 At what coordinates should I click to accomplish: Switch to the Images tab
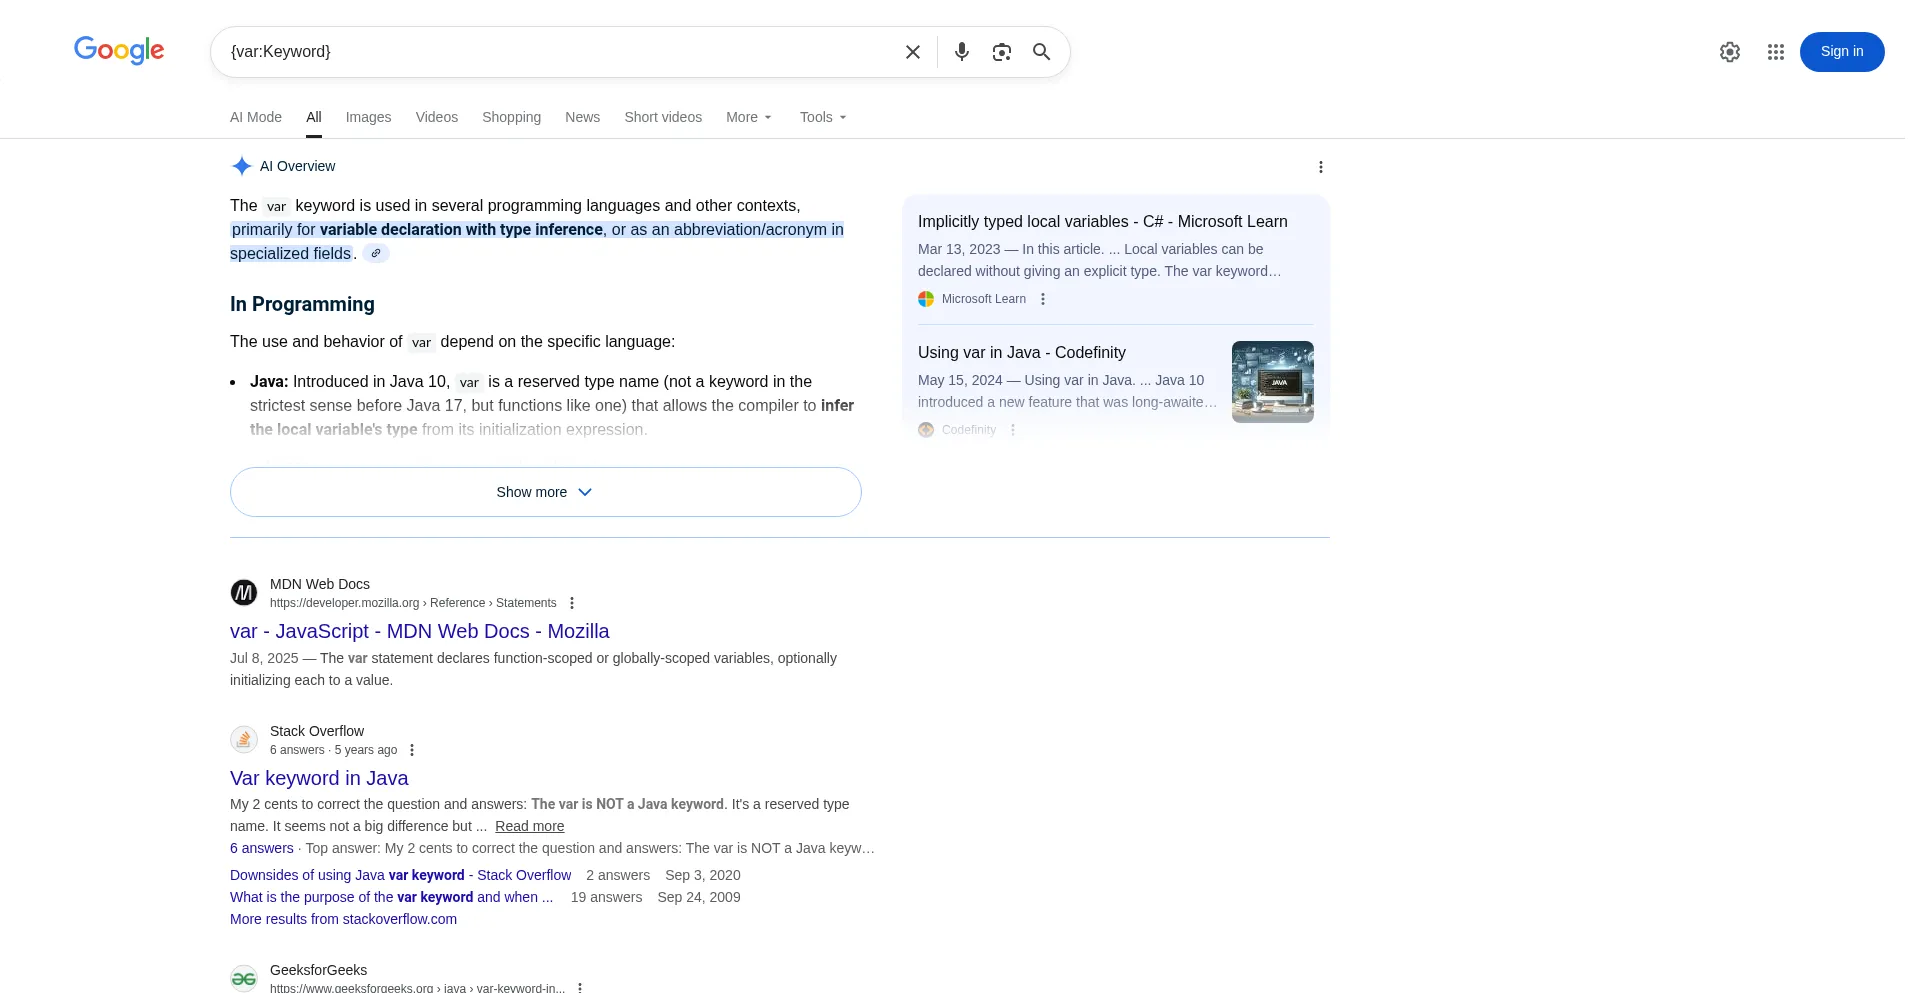click(368, 117)
